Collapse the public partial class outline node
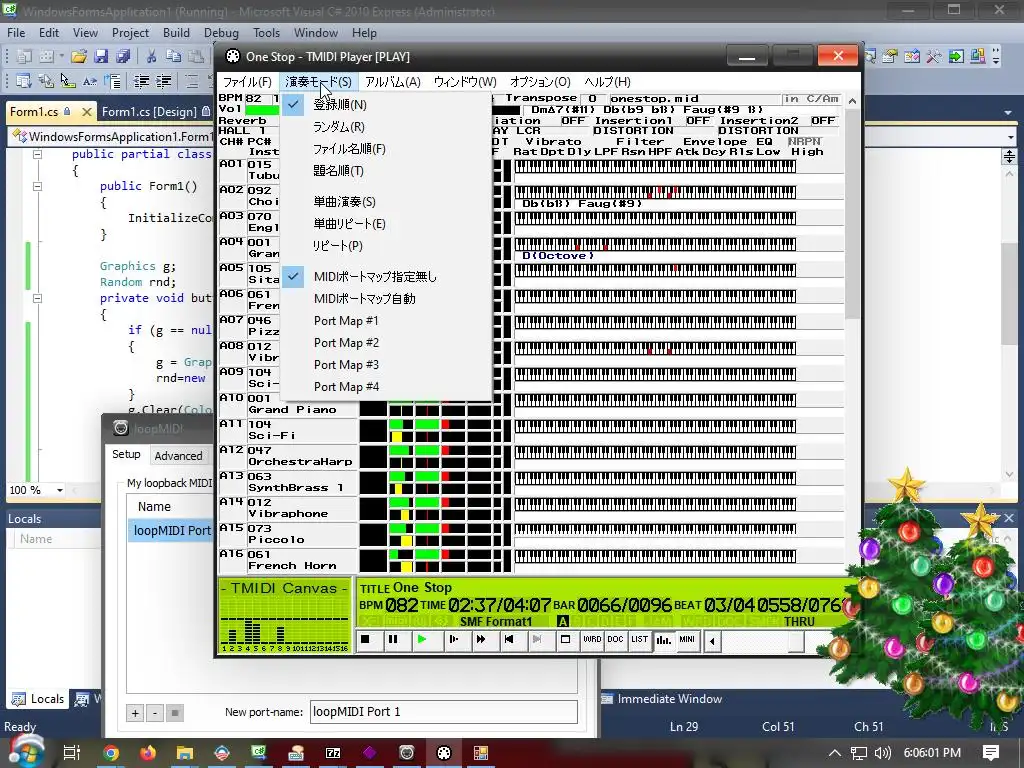This screenshot has height=768, width=1024. 37,155
